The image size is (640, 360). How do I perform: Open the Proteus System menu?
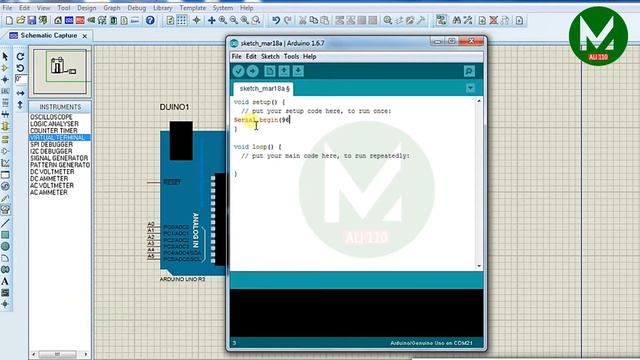point(222,8)
